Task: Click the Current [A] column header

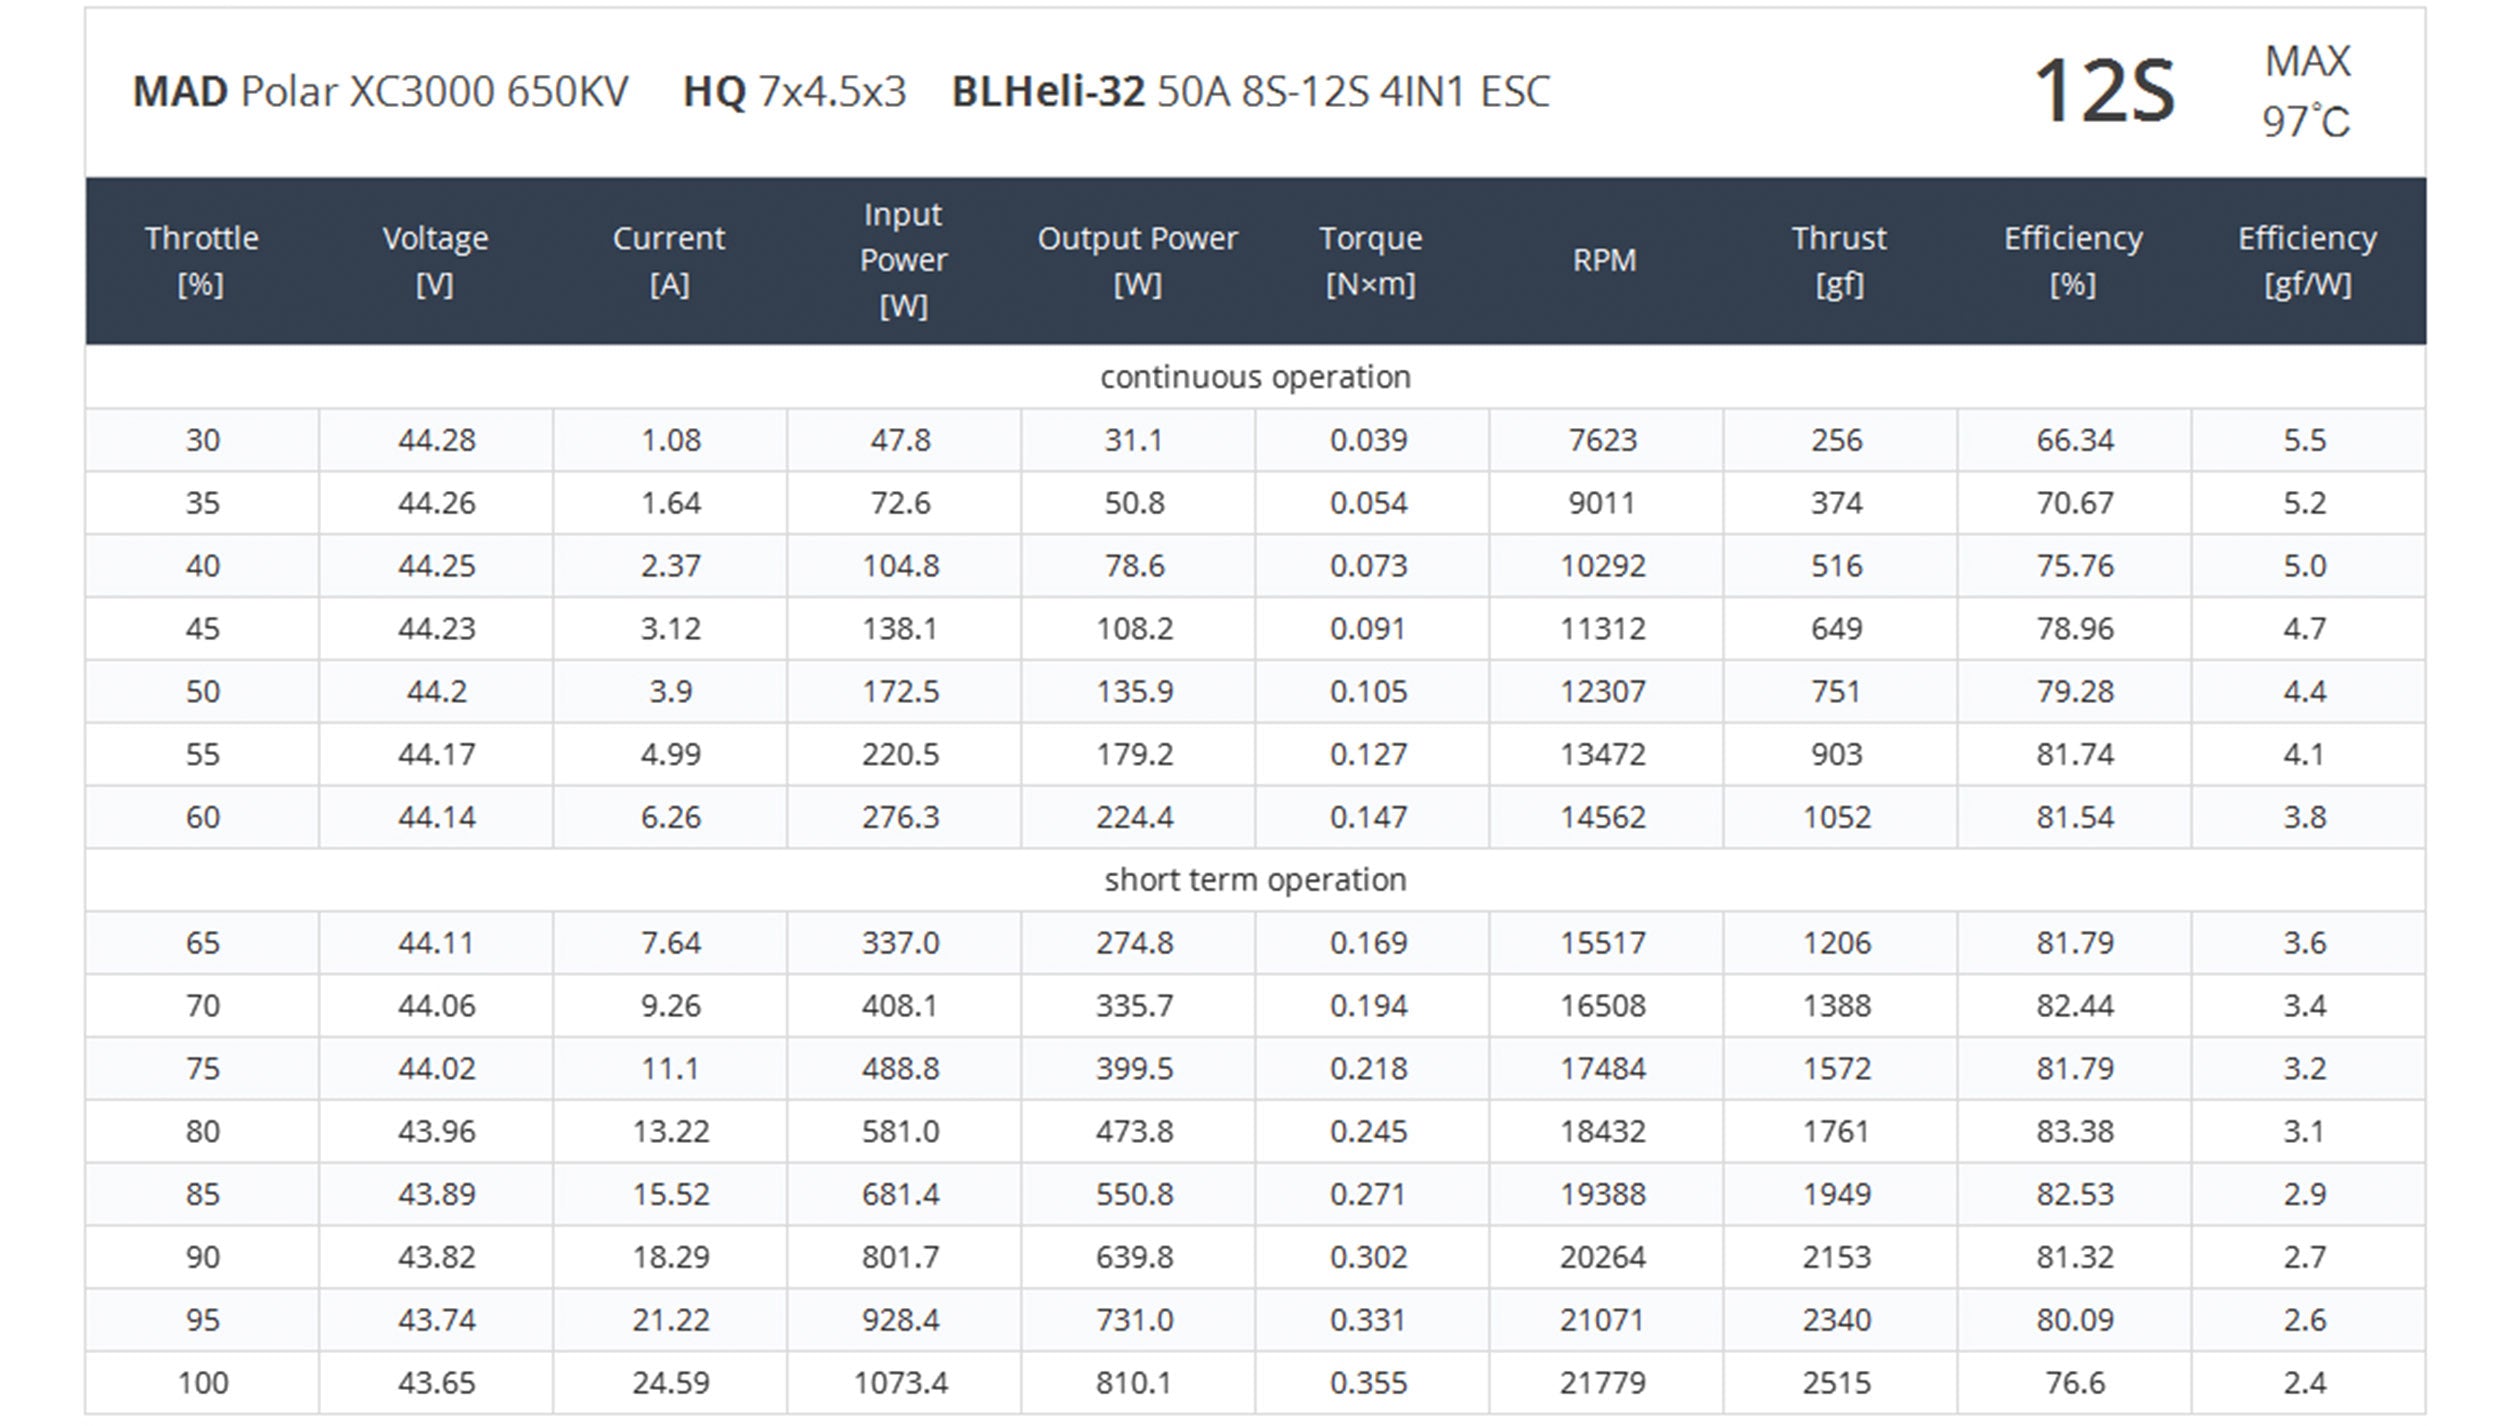Action: pyautogui.click(x=669, y=261)
